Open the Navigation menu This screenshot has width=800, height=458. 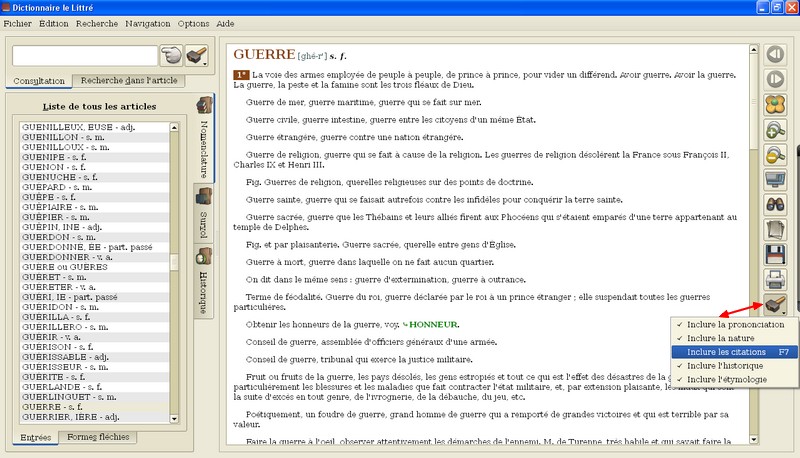148,23
